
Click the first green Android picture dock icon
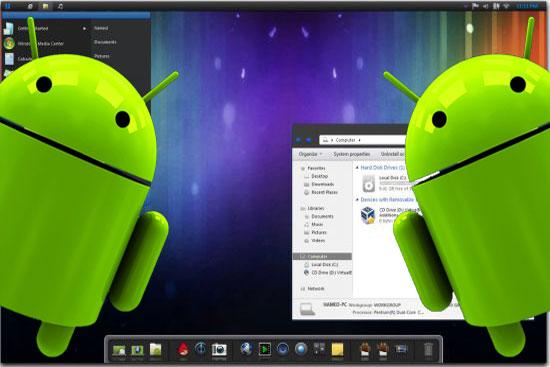(x=119, y=350)
